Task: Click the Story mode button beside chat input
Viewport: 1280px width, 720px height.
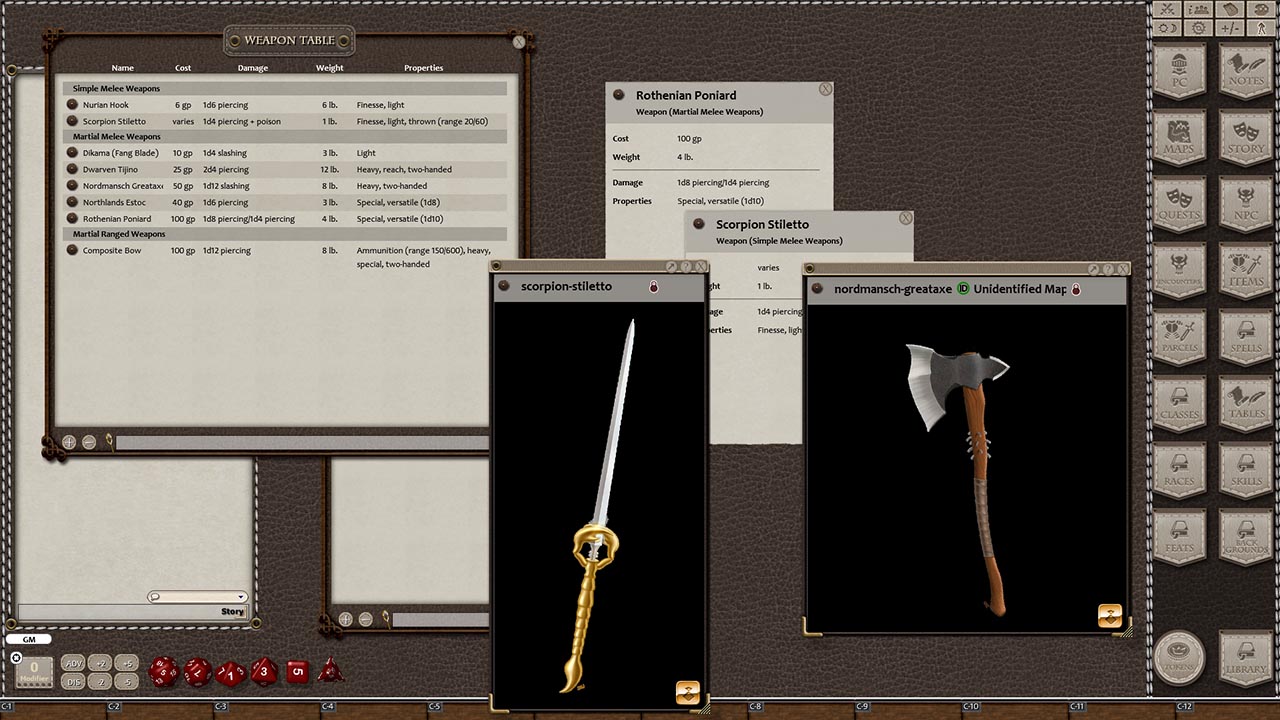Action: point(232,611)
